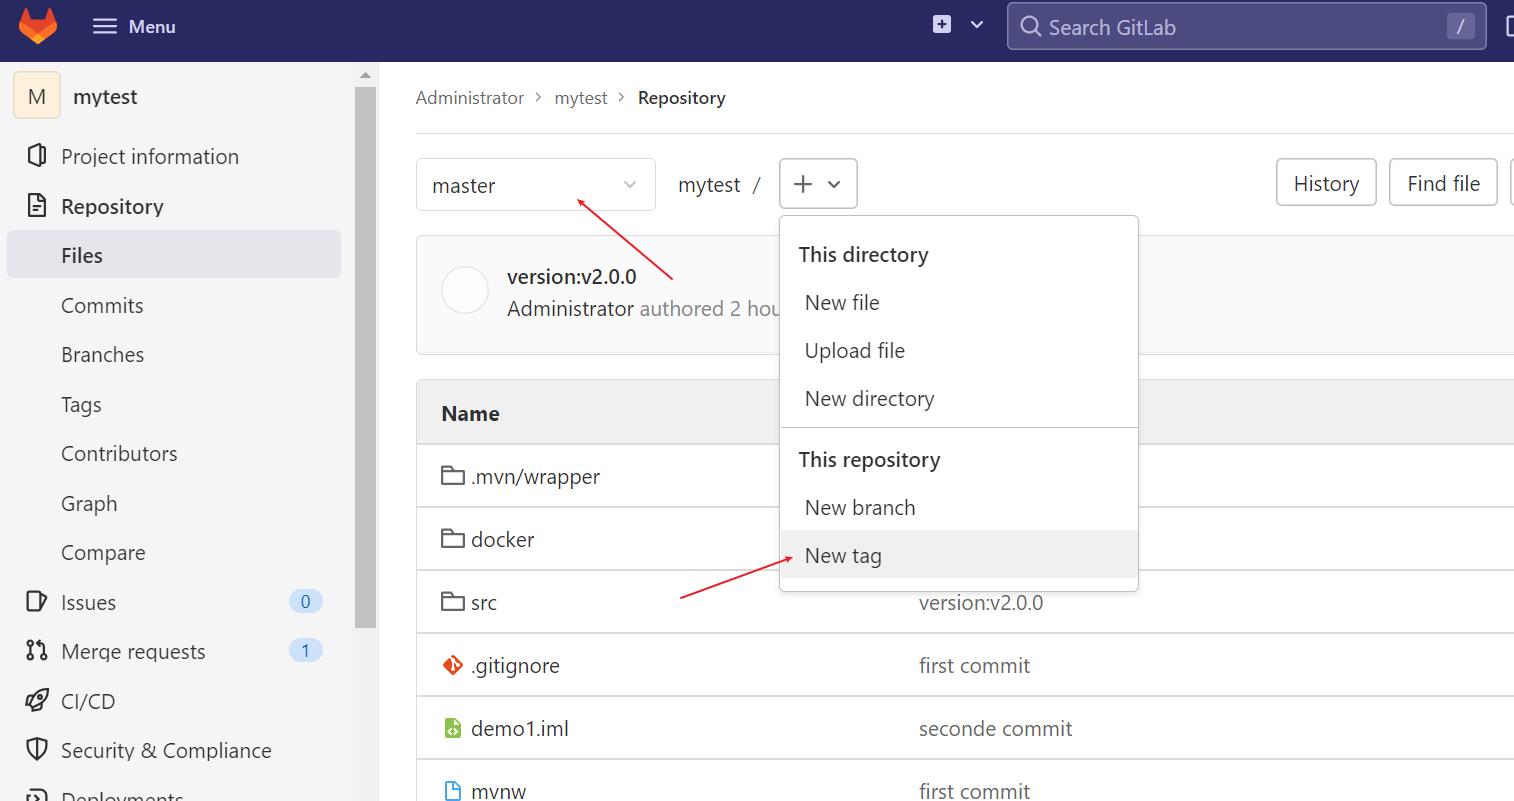Image resolution: width=1514 pixels, height=801 pixels.
Task: Open Security & Compliance section
Action: (x=166, y=751)
